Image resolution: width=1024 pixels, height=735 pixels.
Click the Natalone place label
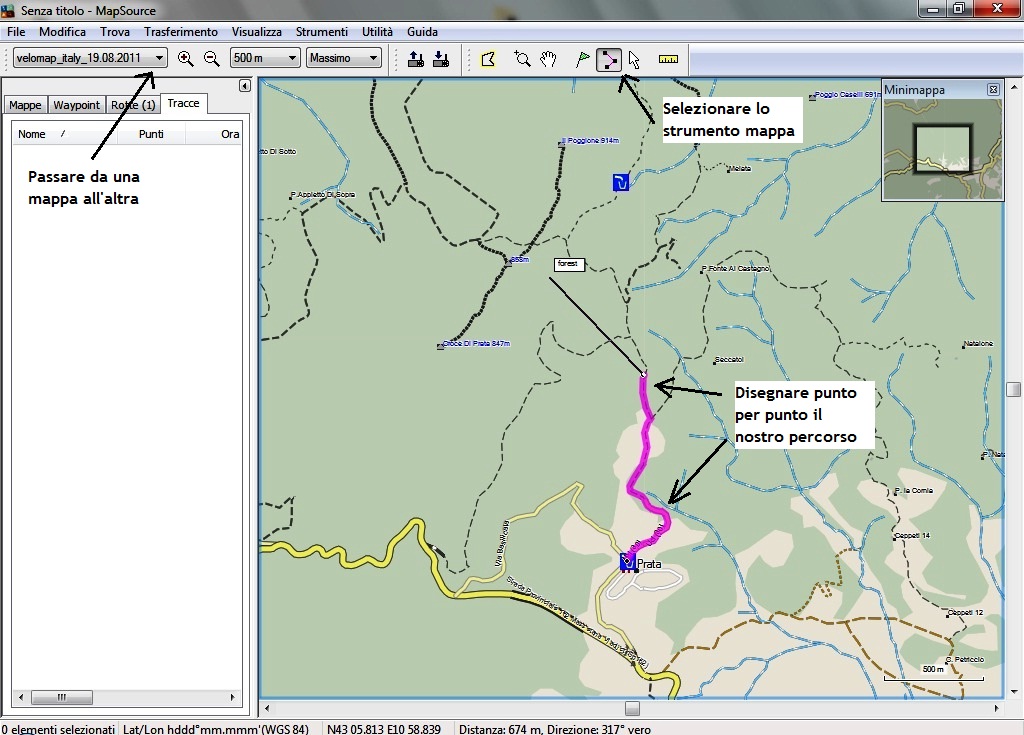[978, 344]
